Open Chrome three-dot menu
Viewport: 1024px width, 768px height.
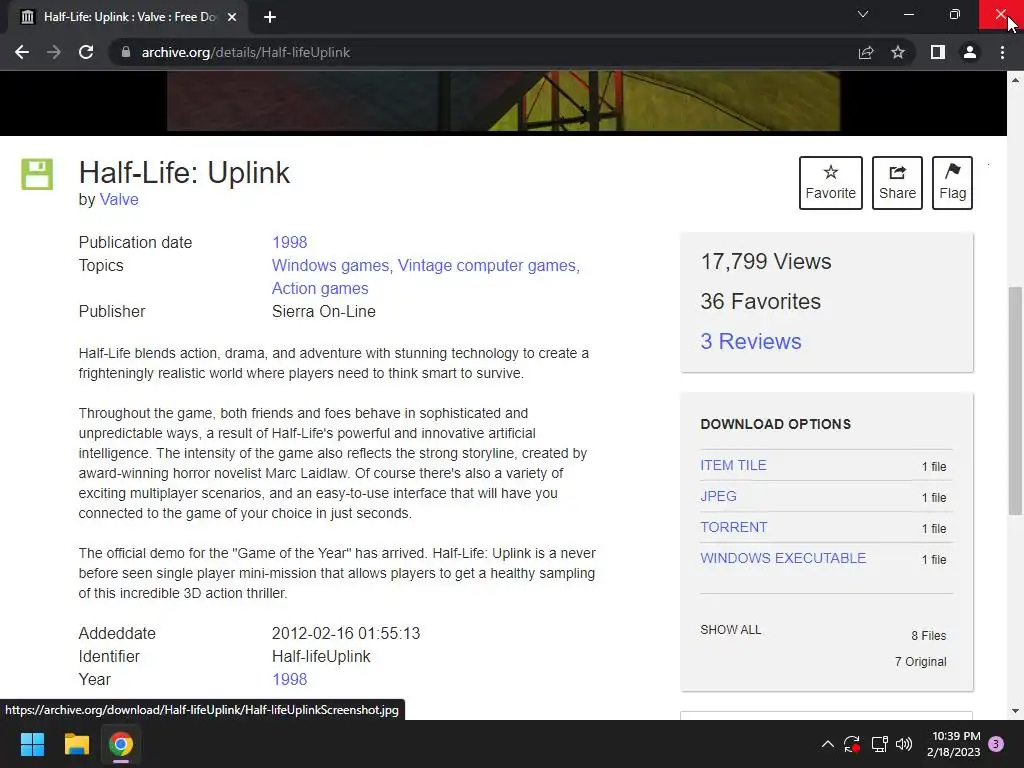[1002, 52]
